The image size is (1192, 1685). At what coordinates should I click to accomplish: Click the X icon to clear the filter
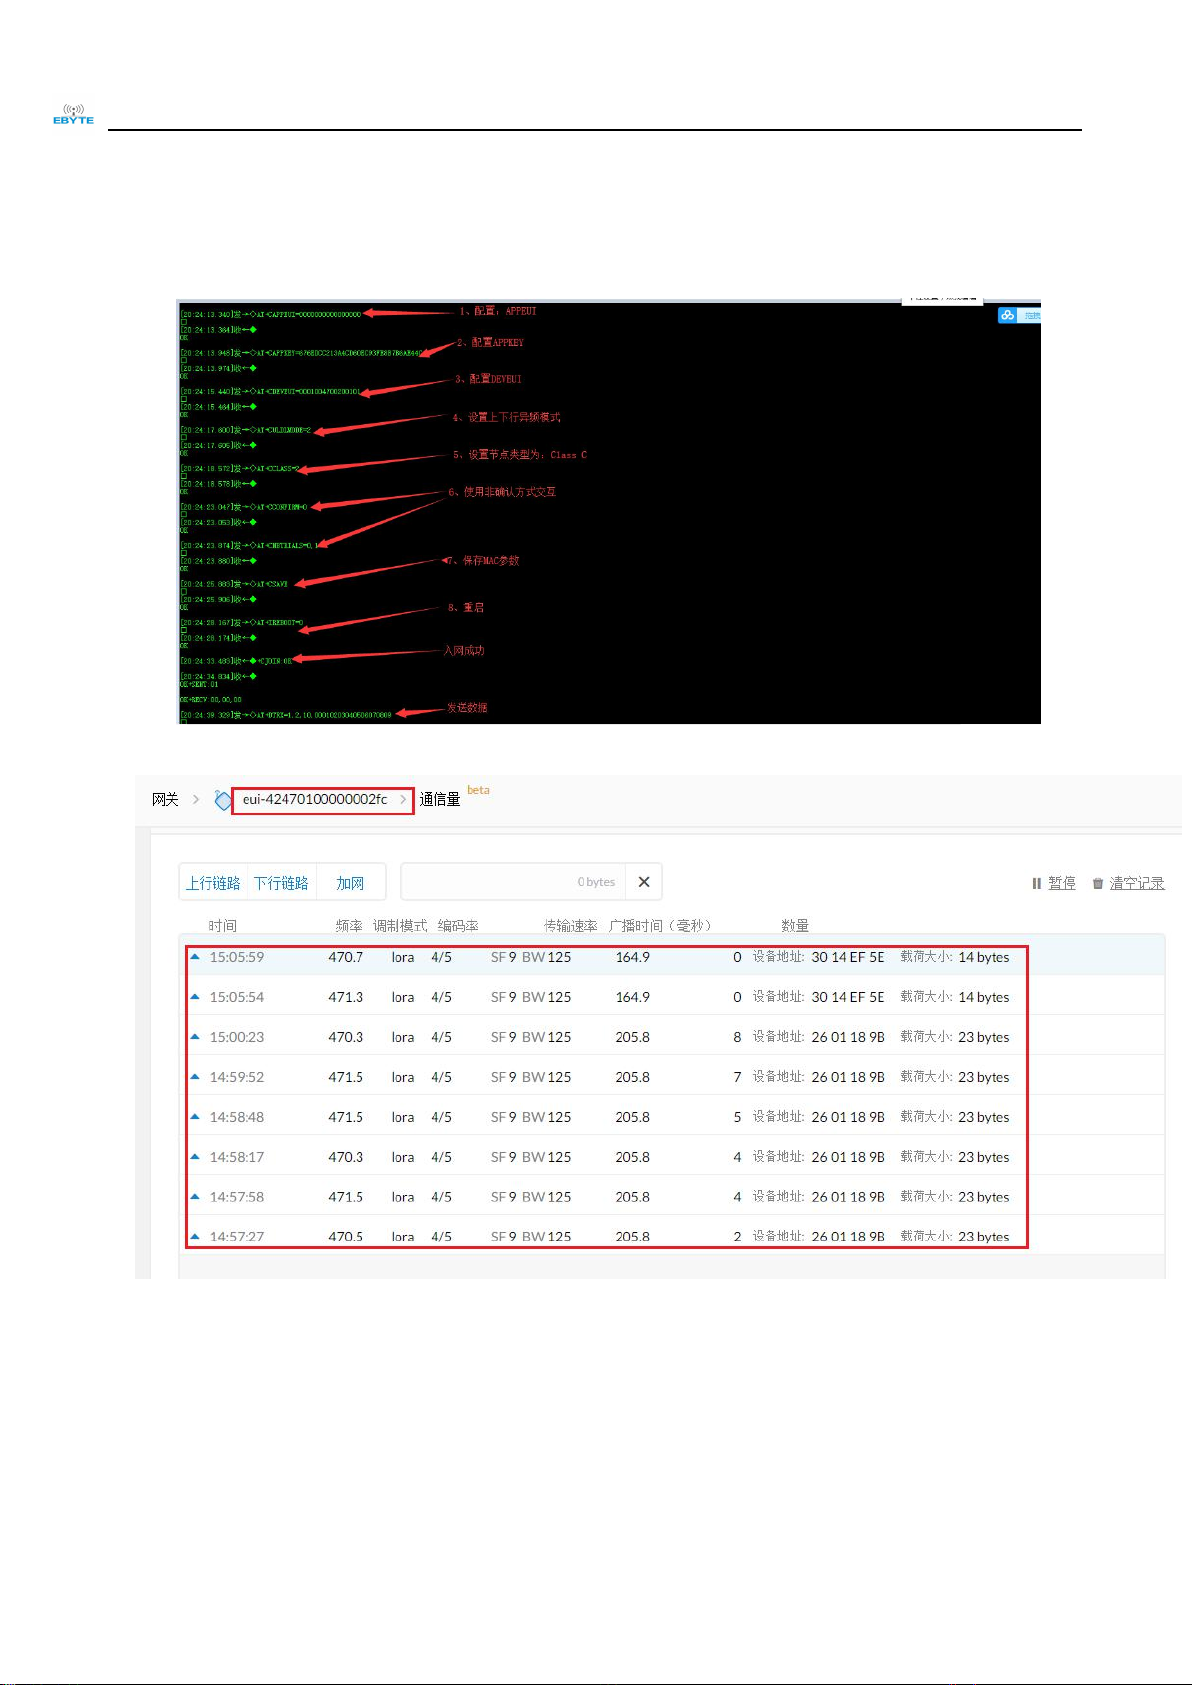point(644,882)
